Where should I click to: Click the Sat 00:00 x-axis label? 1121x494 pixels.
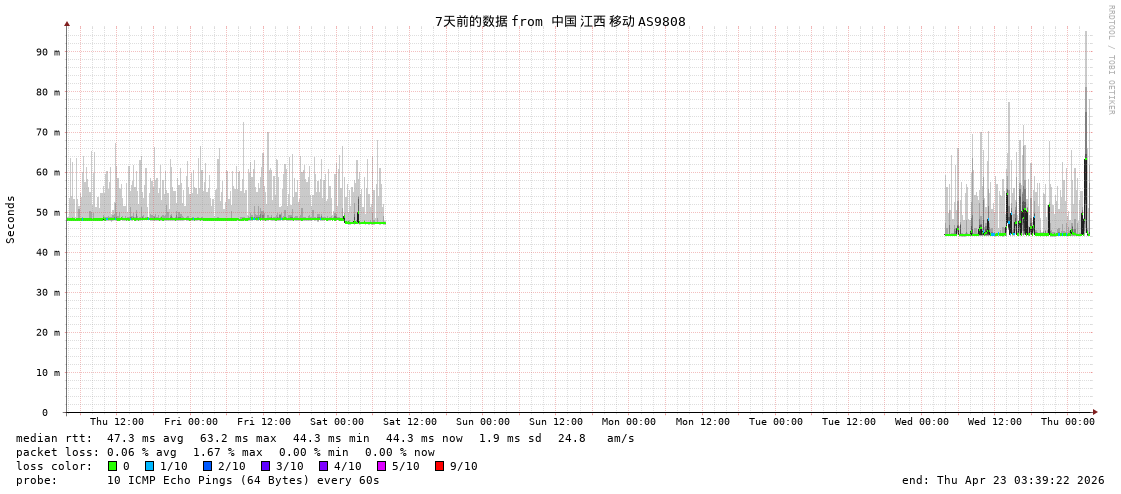tap(337, 422)
